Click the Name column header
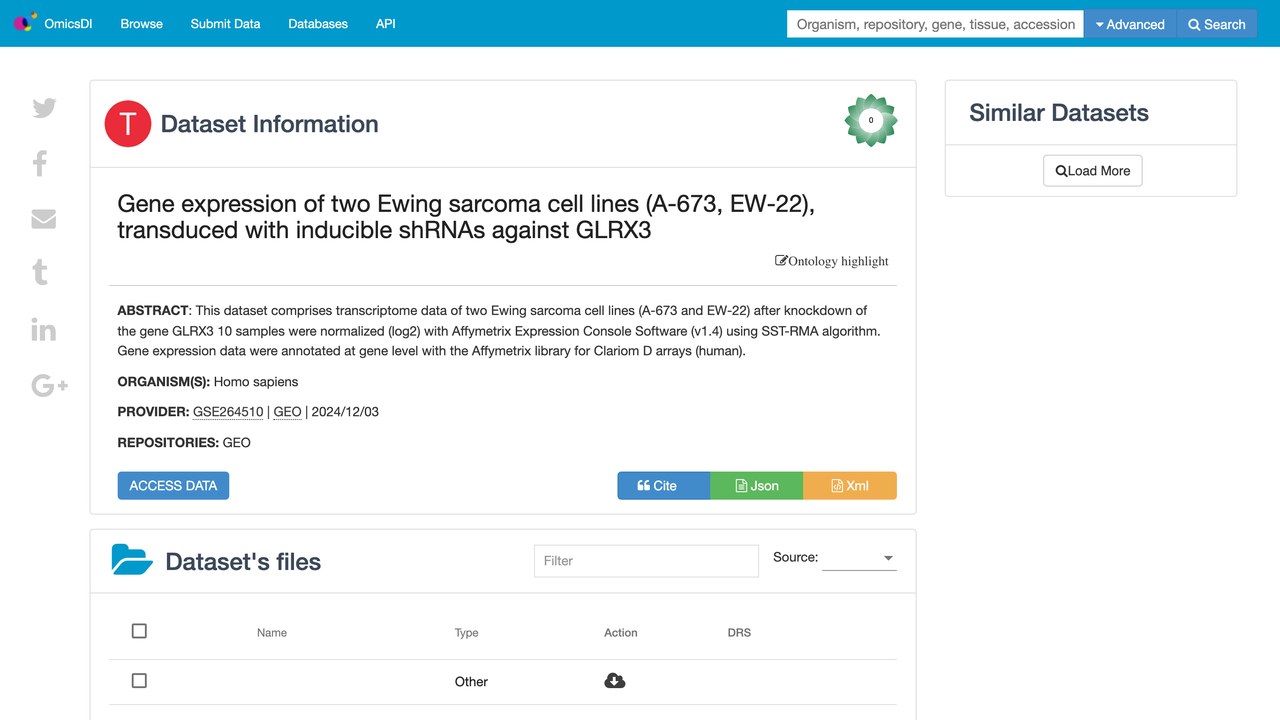This screenshot has height=720, width=1280. coord(272,633)
